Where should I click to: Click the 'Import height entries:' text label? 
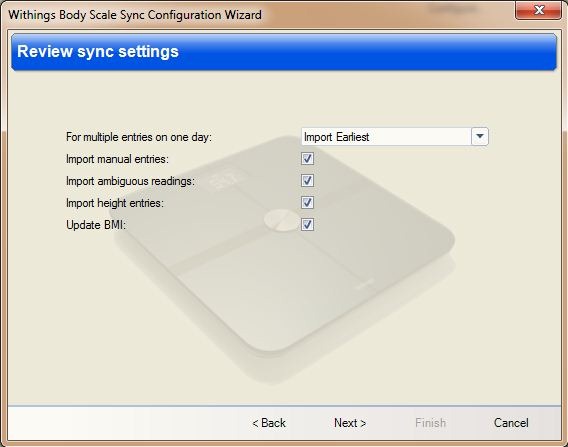115,203
